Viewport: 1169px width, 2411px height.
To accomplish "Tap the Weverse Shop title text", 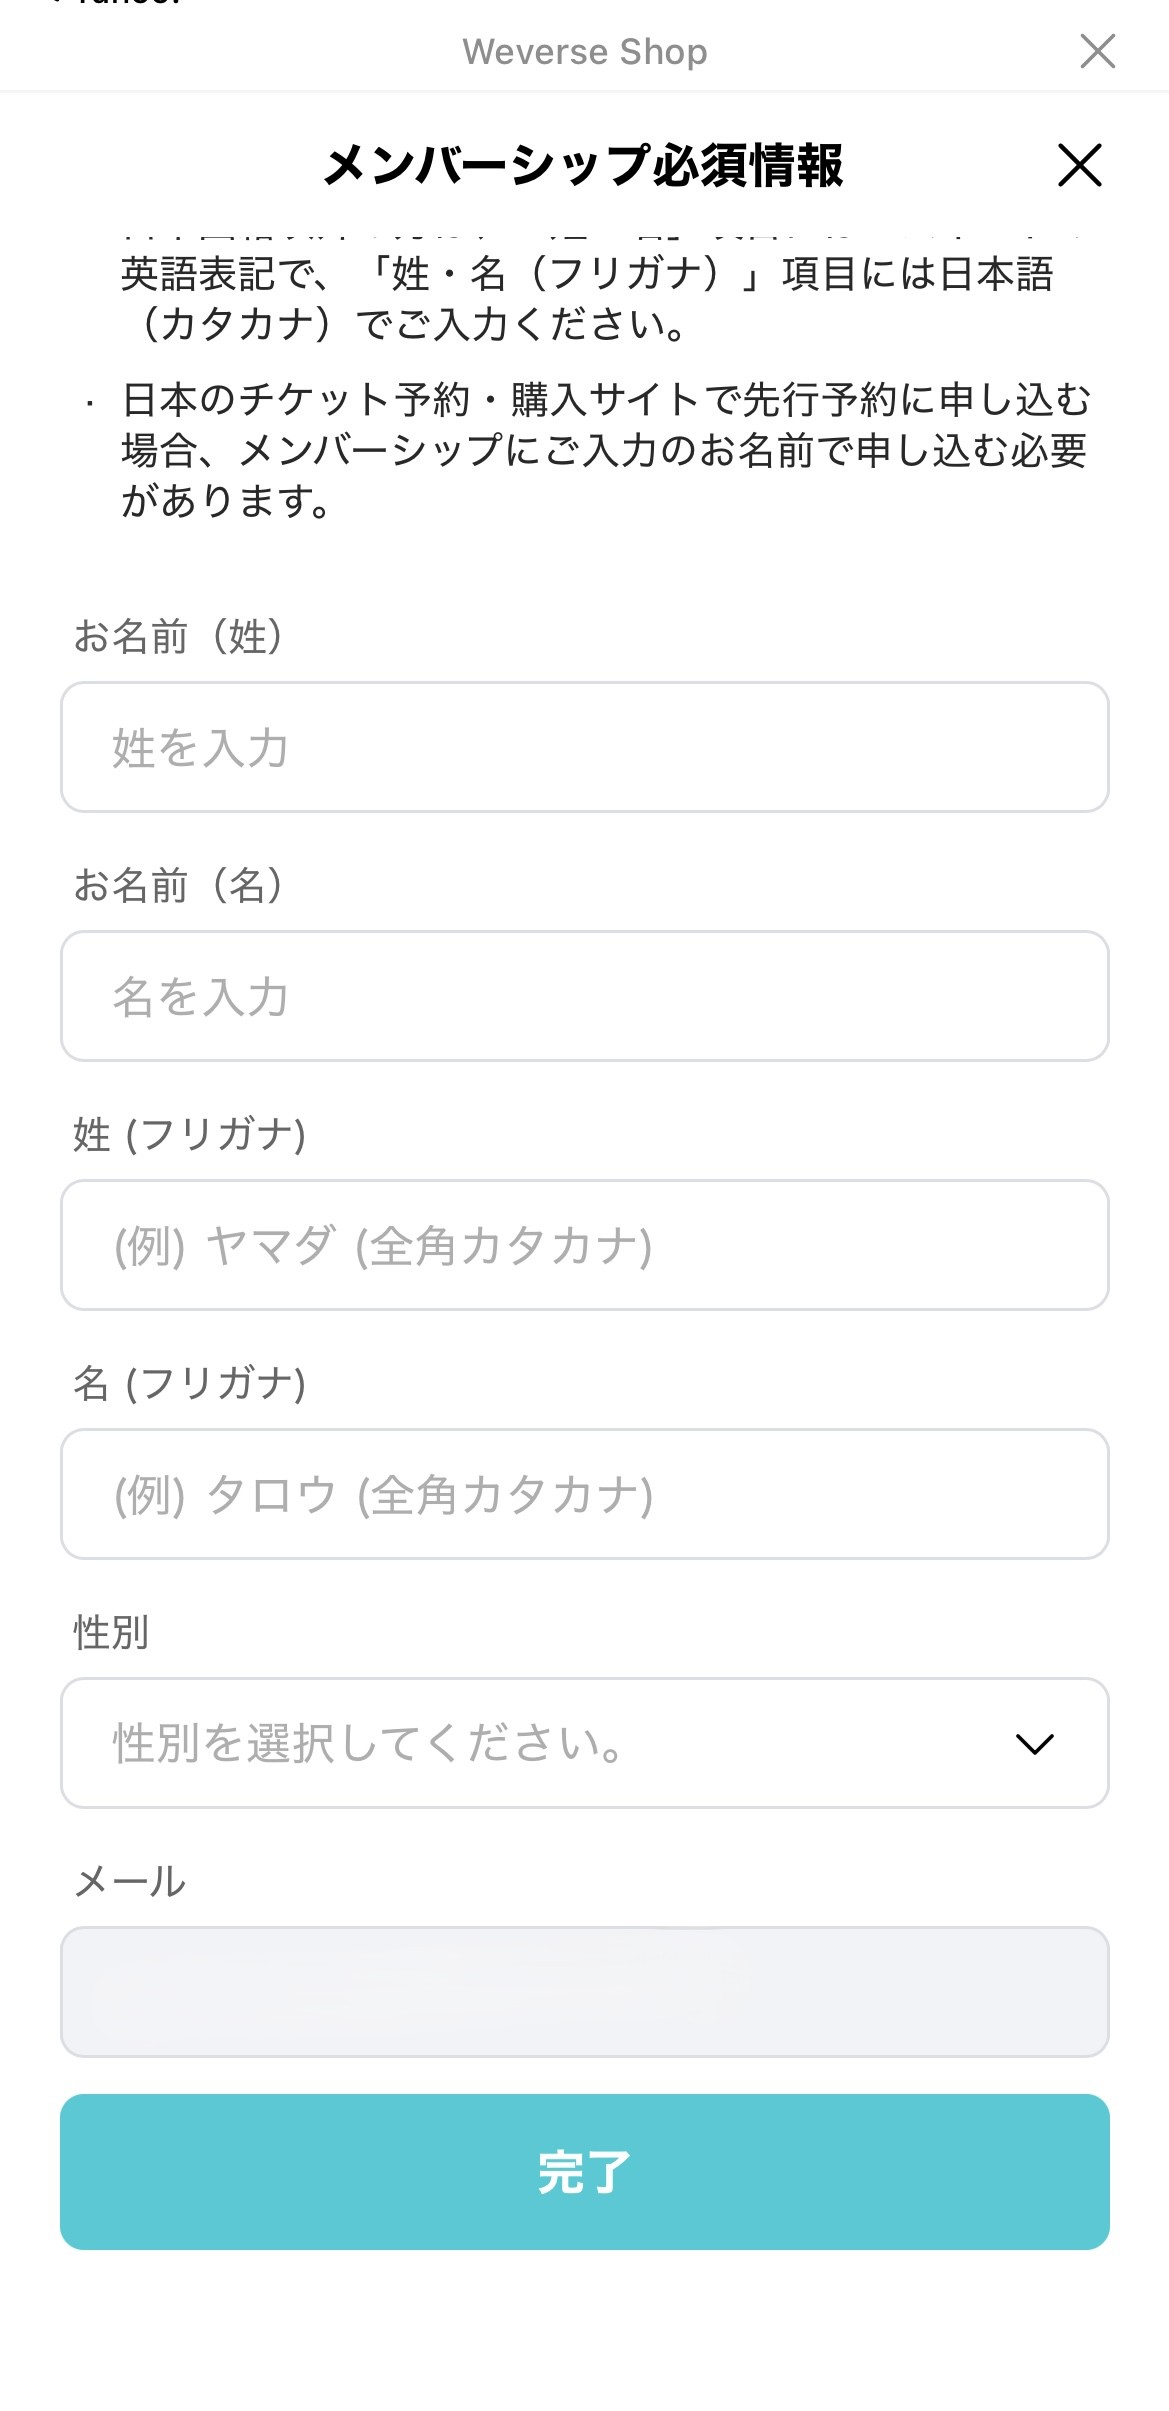I will pos(584,52).
